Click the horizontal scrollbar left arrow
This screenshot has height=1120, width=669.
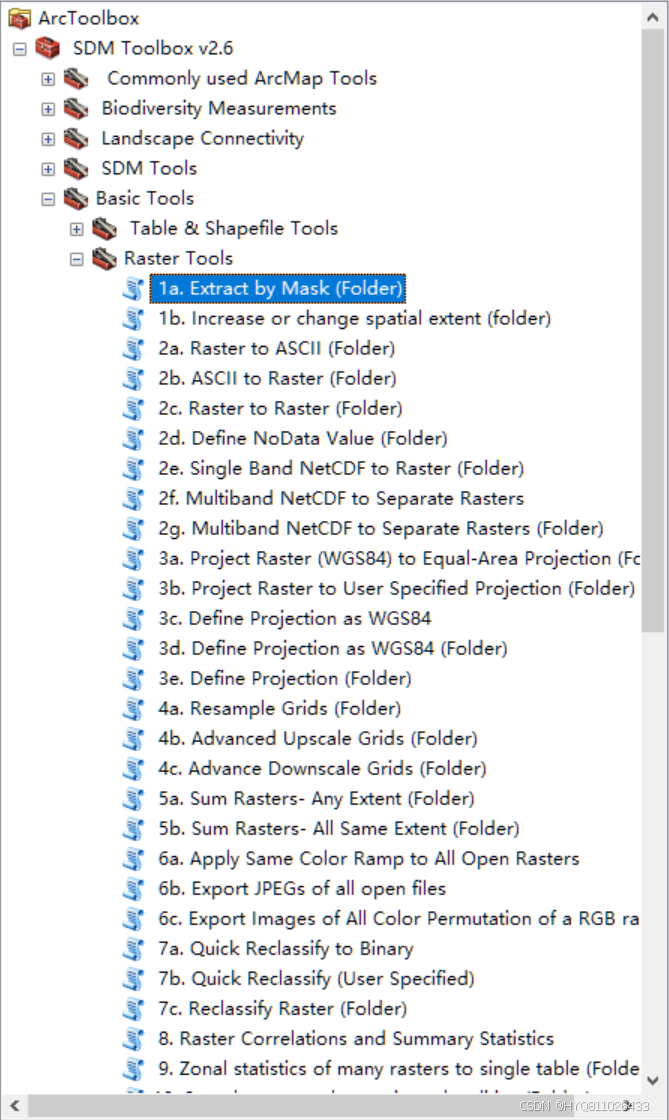point(14,1106)
